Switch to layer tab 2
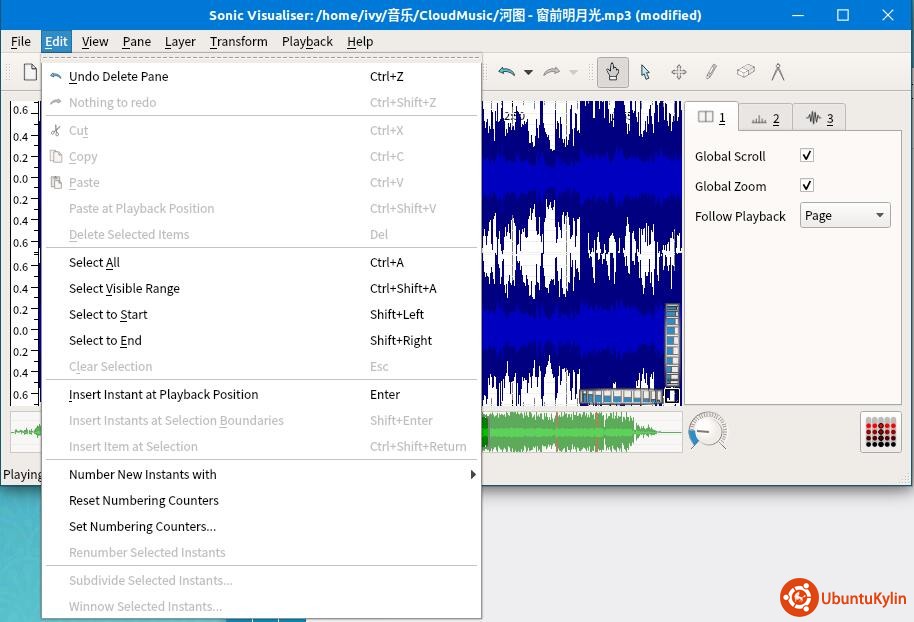 (x=765, y=118)
